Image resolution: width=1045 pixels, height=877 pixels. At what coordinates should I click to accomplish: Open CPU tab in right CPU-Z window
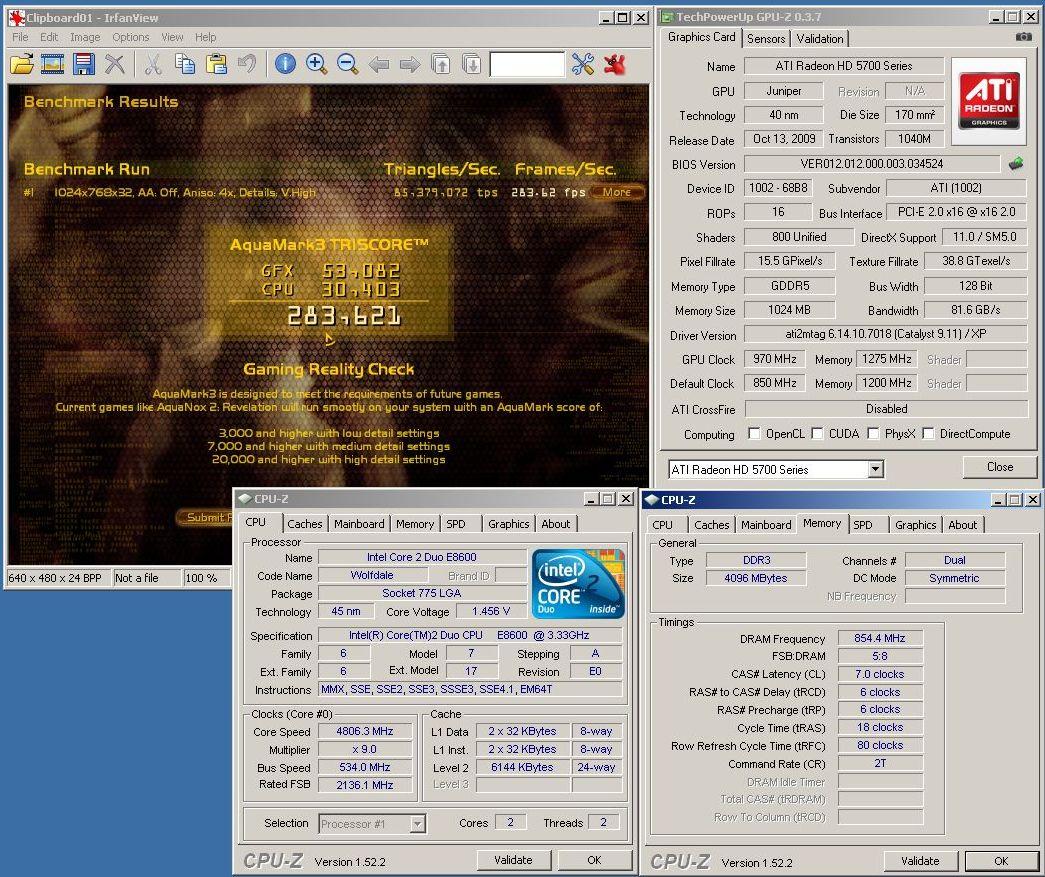tap(662, 524)
